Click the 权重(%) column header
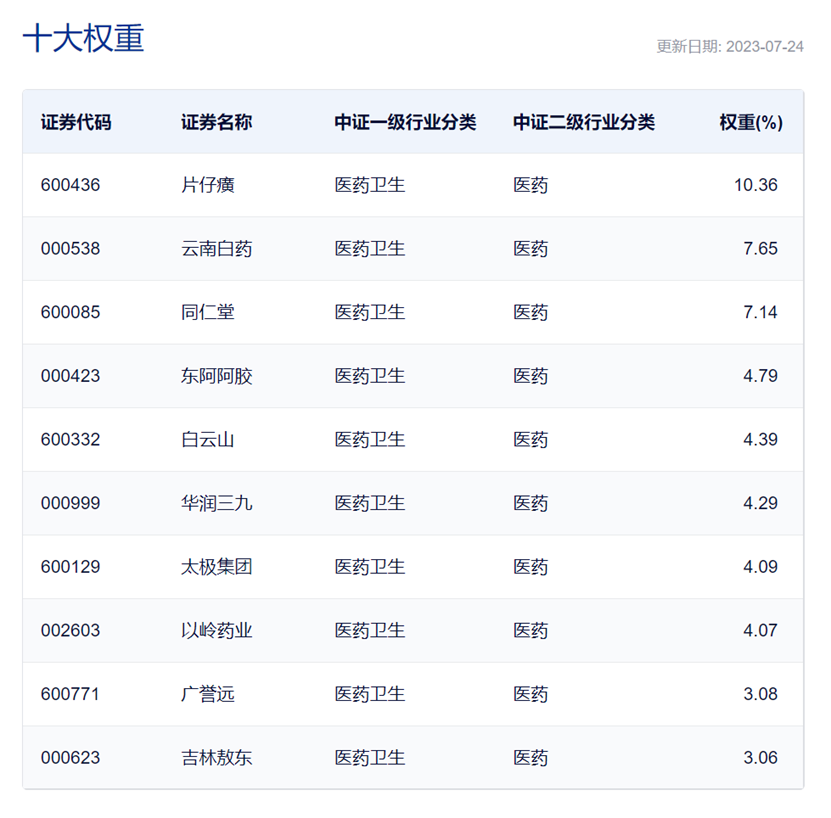Viewport: 831px width, 818px height. [751, 122]
